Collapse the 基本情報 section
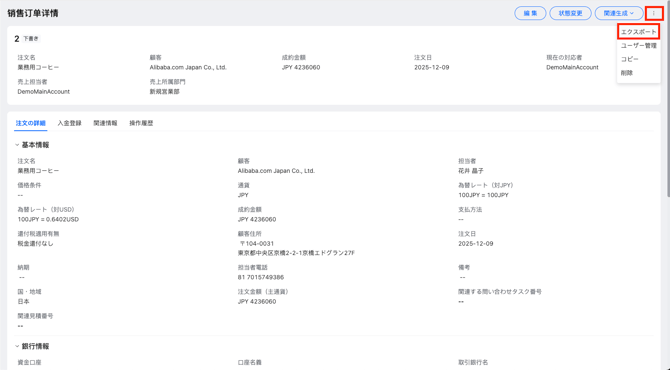Viewport: 670px width, 370px height. (x=17, y=145)
